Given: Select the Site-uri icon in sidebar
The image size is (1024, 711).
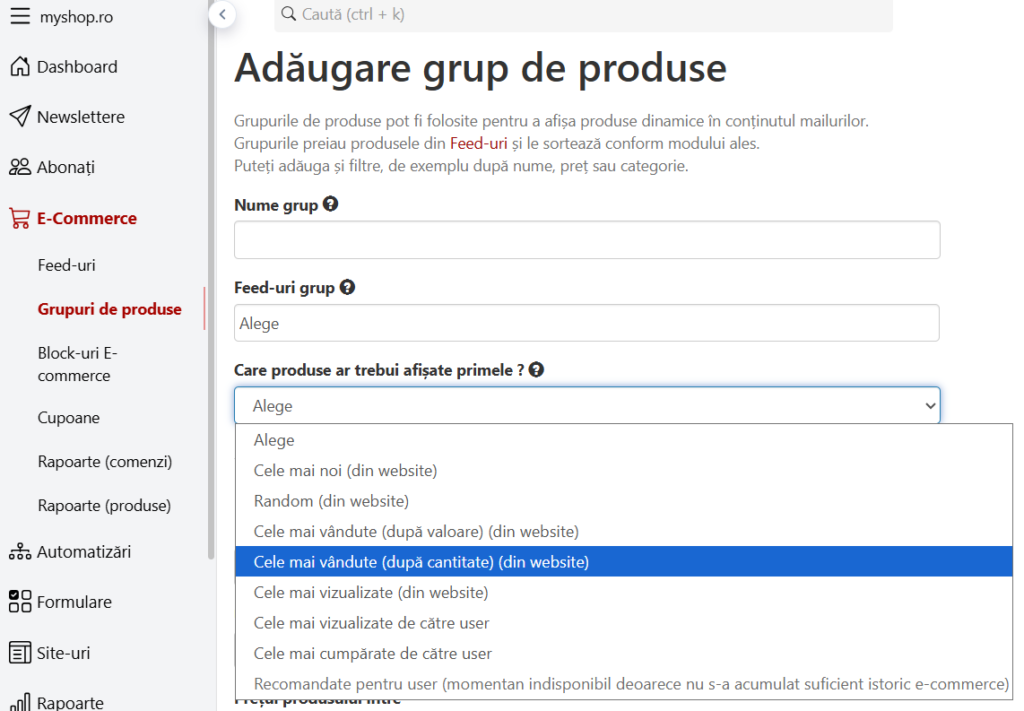Looking at the screenshot, I should pos(18,652).
